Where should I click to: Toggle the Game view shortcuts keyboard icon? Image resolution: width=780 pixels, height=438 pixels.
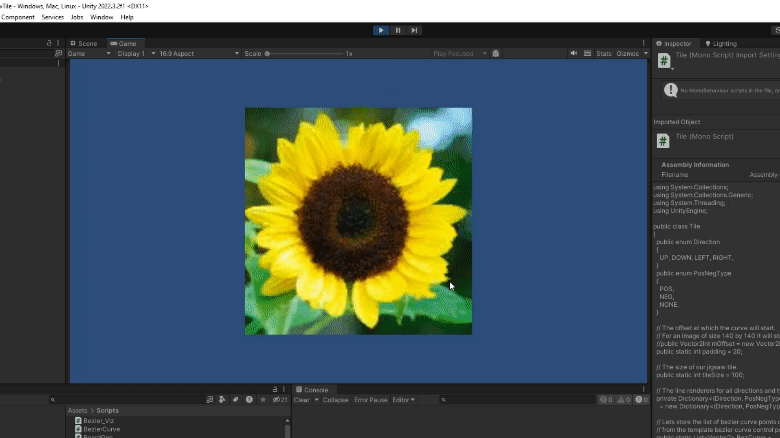point(587,53)
